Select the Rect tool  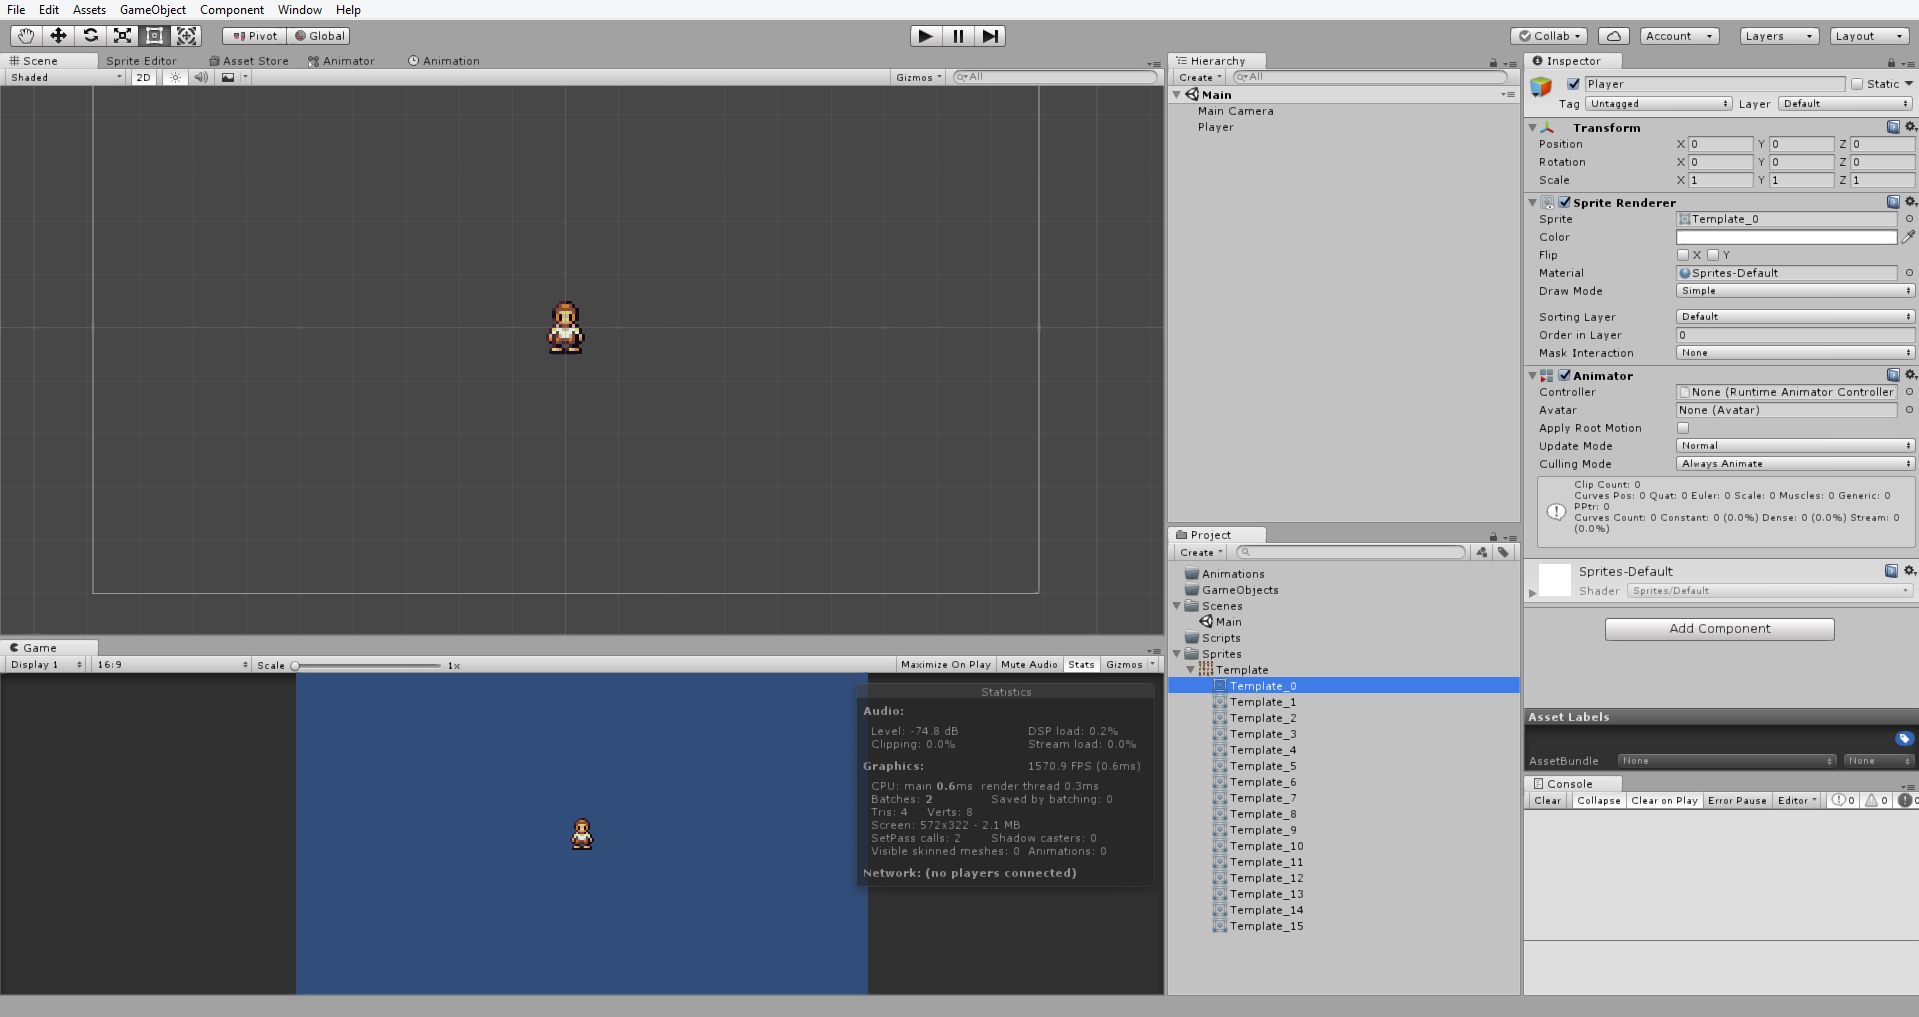(154, 35)
